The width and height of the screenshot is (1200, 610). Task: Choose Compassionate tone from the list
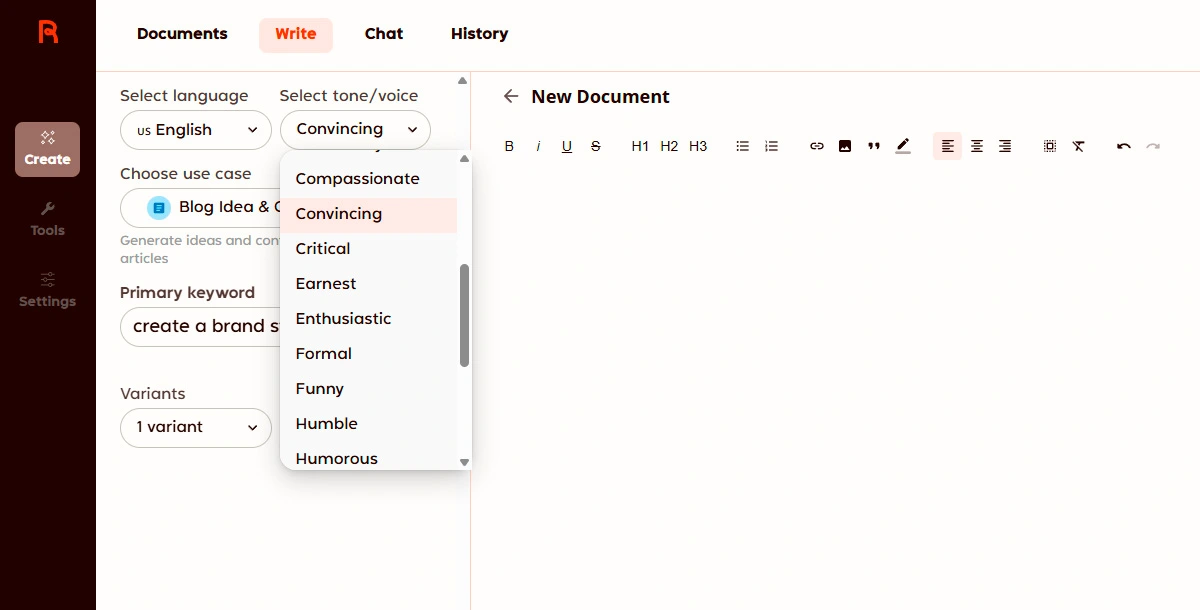(x=368, y=179)
